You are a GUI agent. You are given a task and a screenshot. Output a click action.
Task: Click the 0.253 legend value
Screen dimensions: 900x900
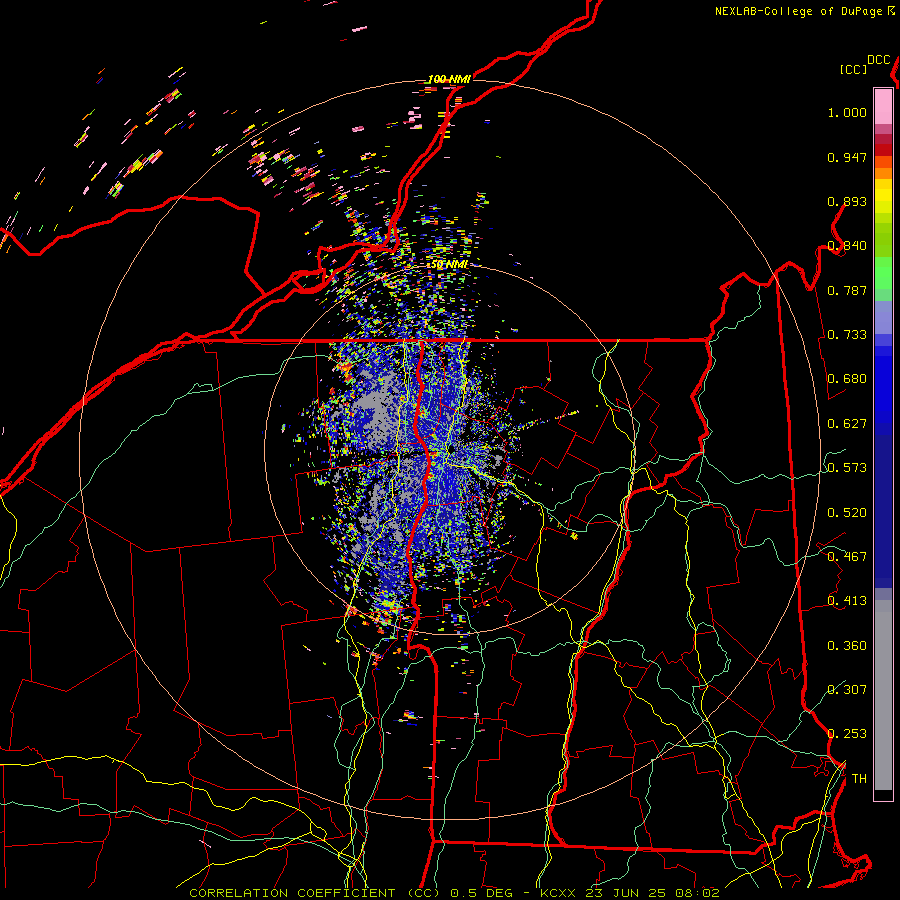tap(847, 734)
